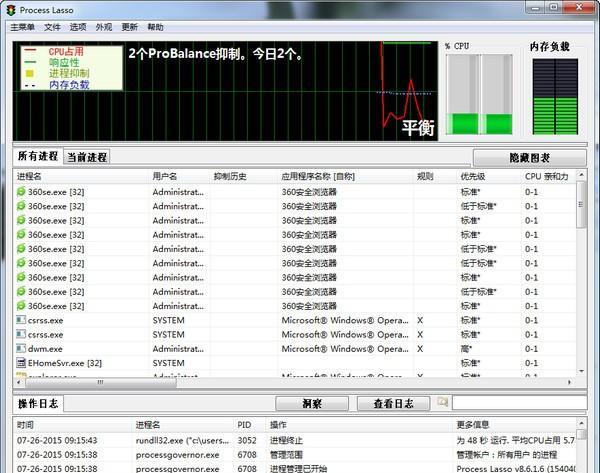Sort by the 优先级 column header
600x473 pixels.
click(473, 176)
